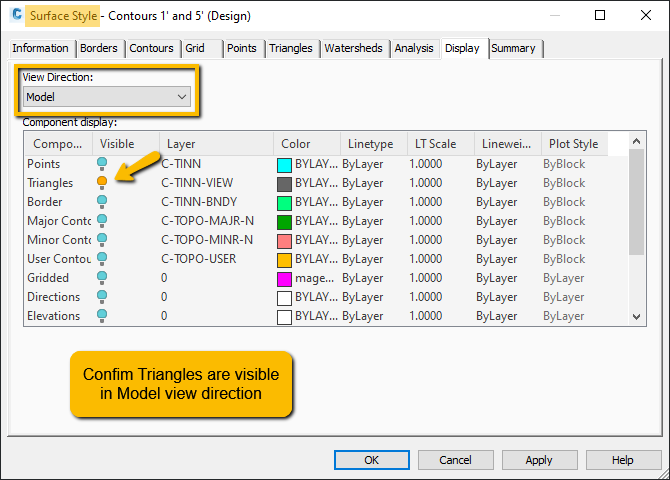Toggle Border visibility lightbulb
The image size is (670, 480).
click(102, 202)
